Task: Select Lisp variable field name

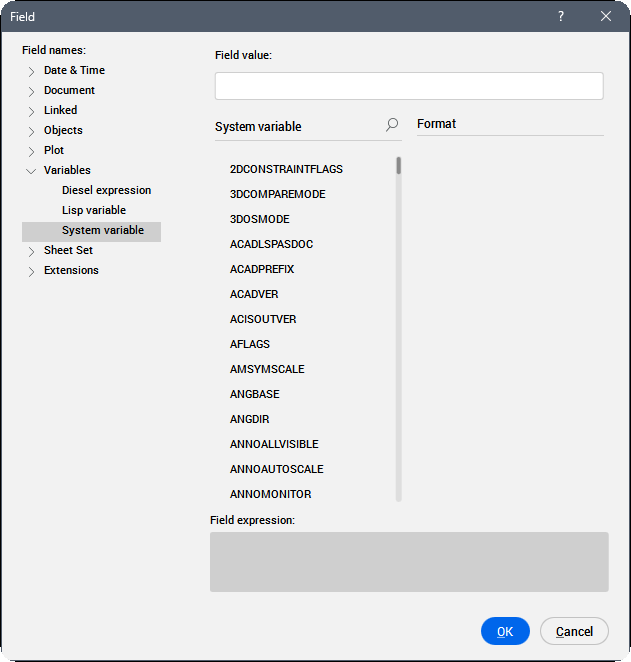Action: 94,210
